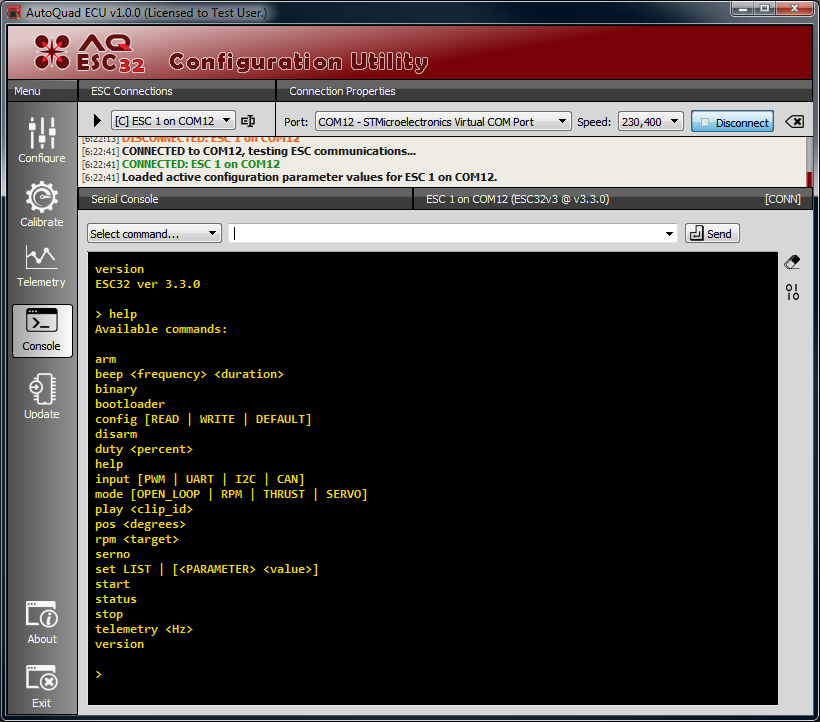Click the play arrow beside ESC connection list

(97, 121)
